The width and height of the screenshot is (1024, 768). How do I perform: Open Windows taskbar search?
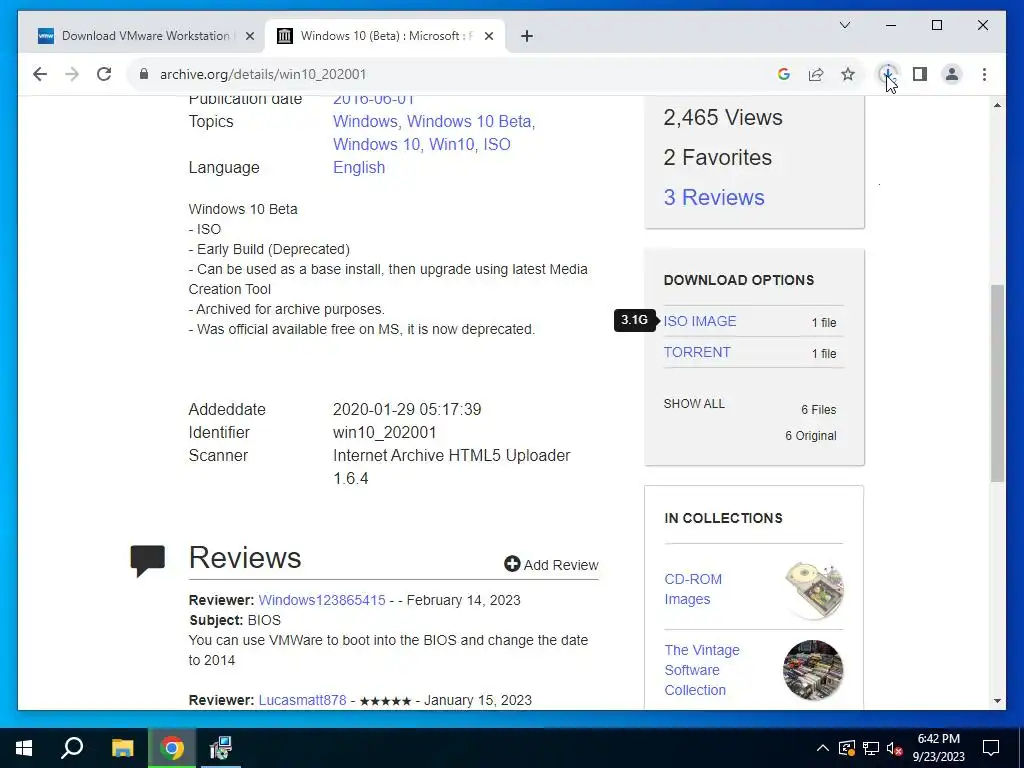(72, 748)
